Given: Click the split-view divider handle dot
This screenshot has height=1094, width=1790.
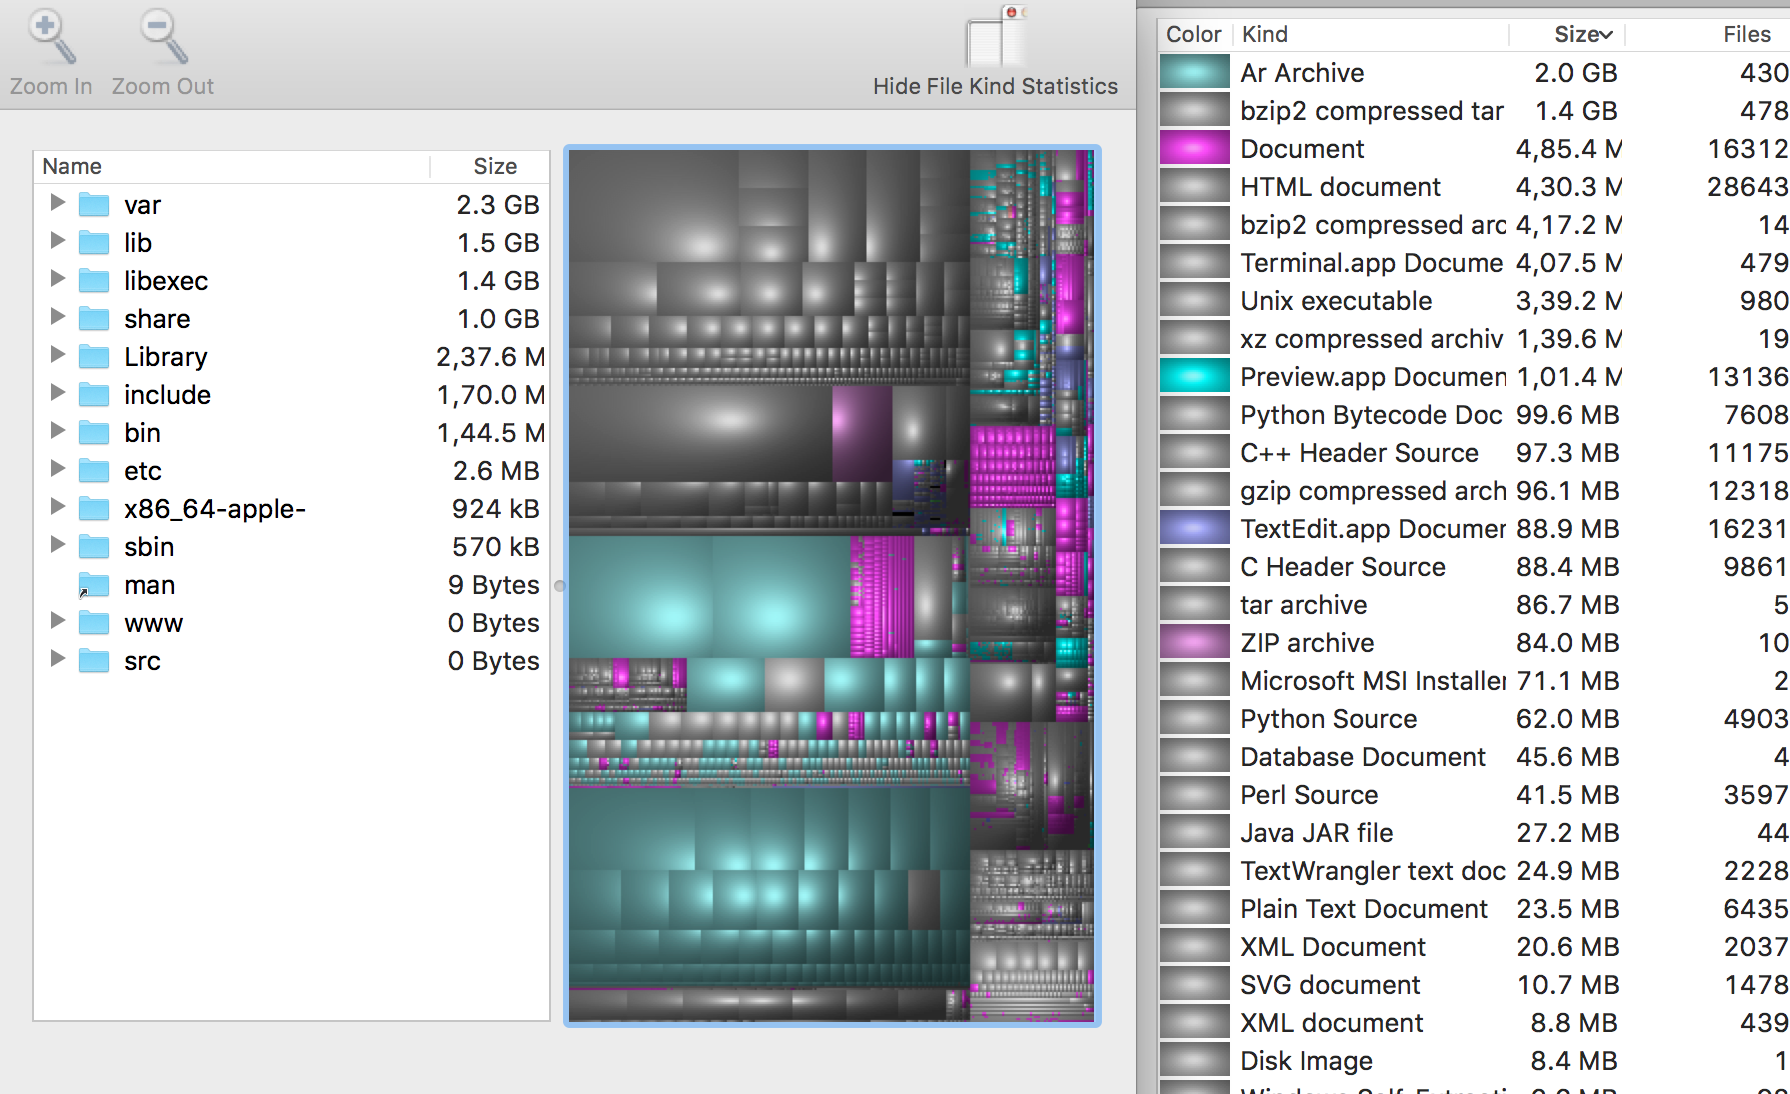Looking at the screenshot, I should pyautogui.click(x=559, y=586).
